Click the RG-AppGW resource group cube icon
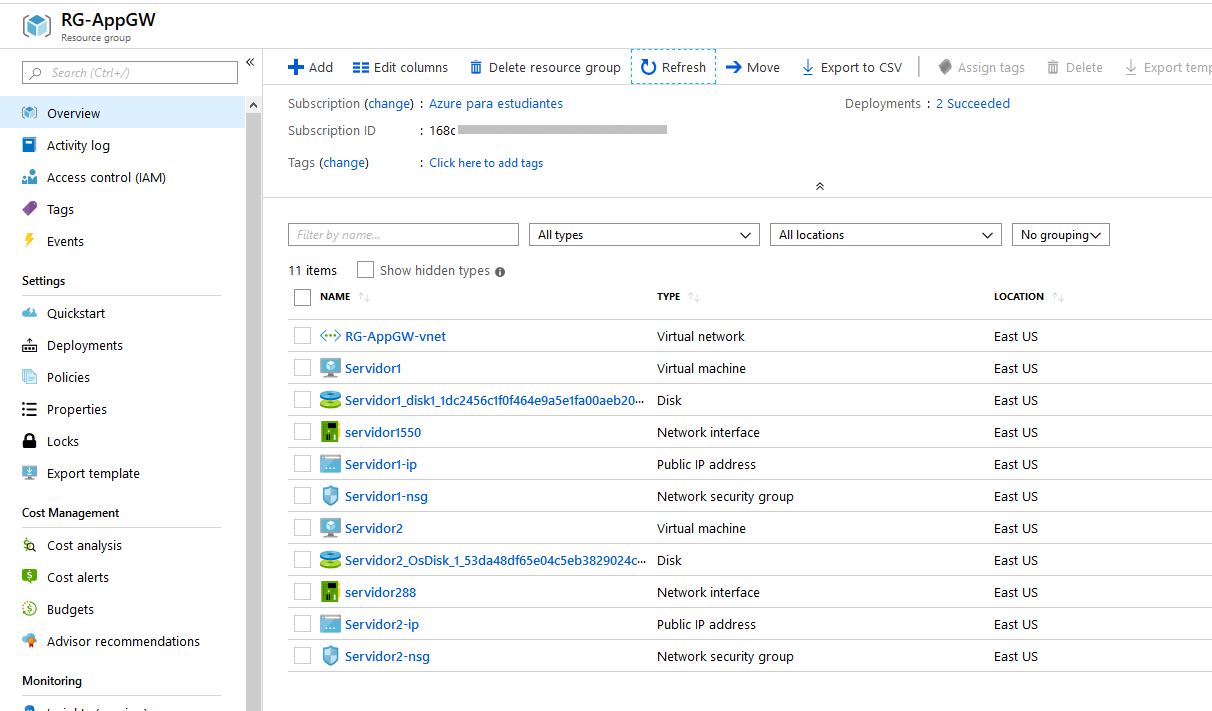This screenshot has height=711, width=1212. point(37,26)
